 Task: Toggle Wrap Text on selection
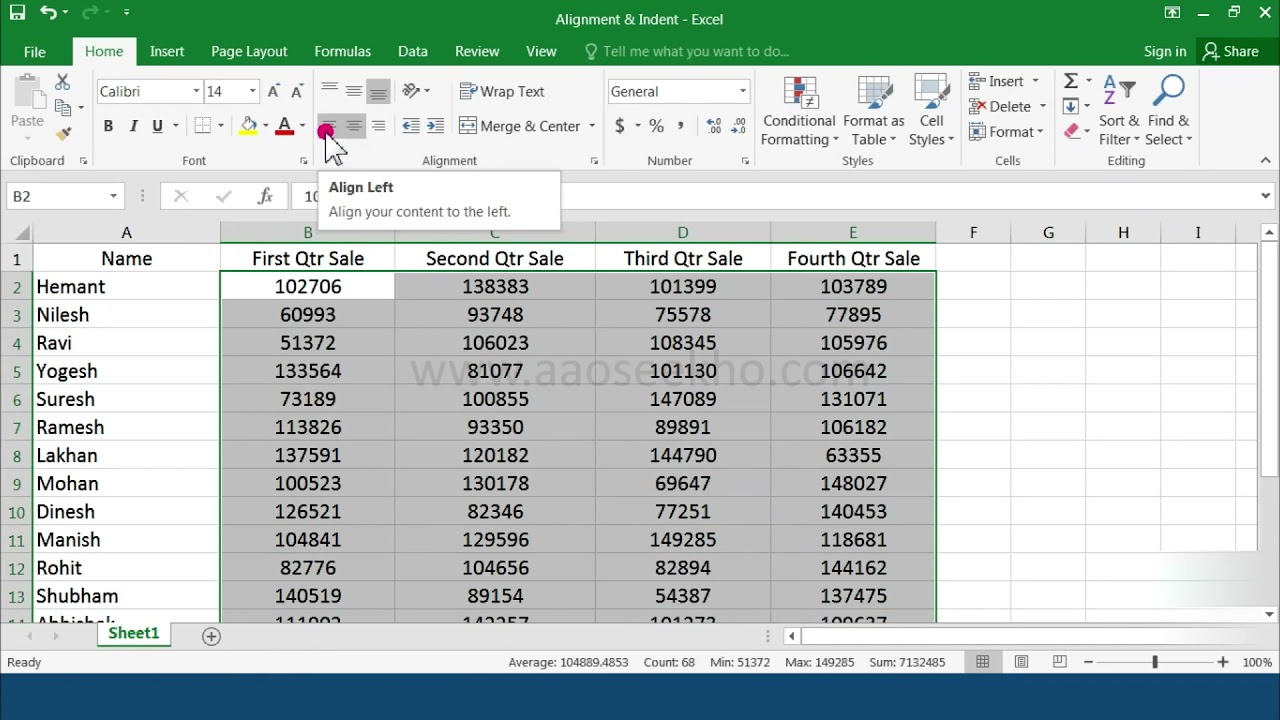tap(502, 91)
